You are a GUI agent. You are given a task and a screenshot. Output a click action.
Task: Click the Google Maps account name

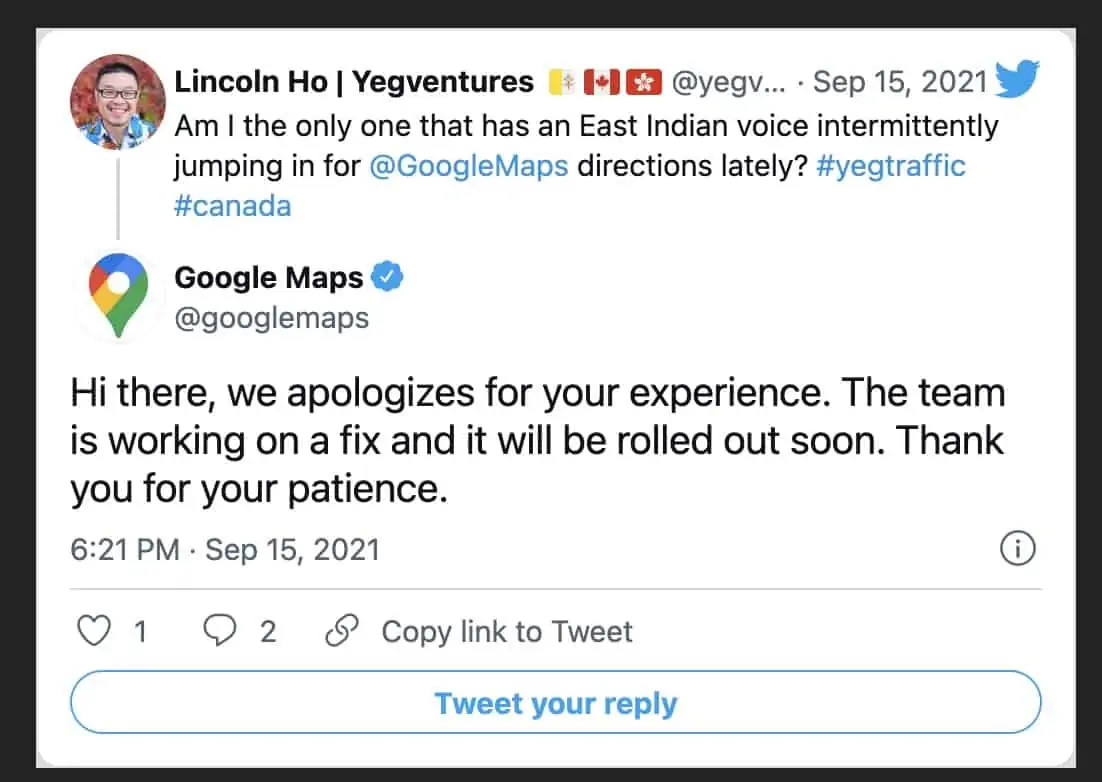click(268, 277)
